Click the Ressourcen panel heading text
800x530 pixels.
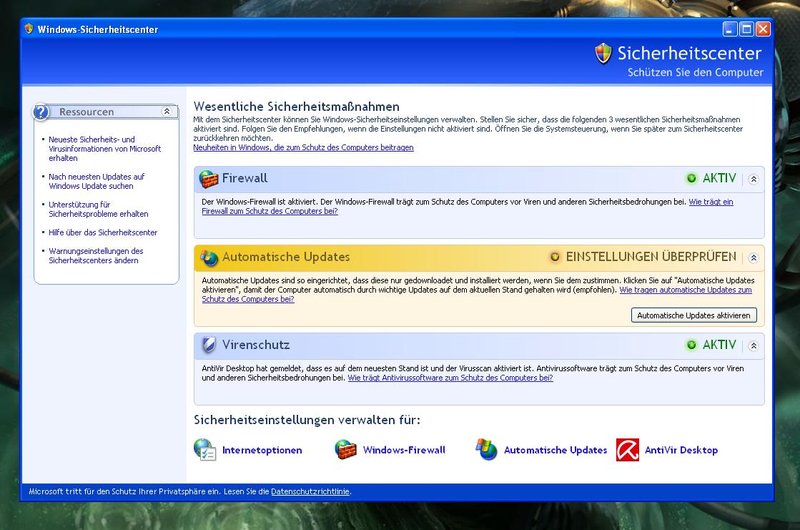[x=86, y=112]
